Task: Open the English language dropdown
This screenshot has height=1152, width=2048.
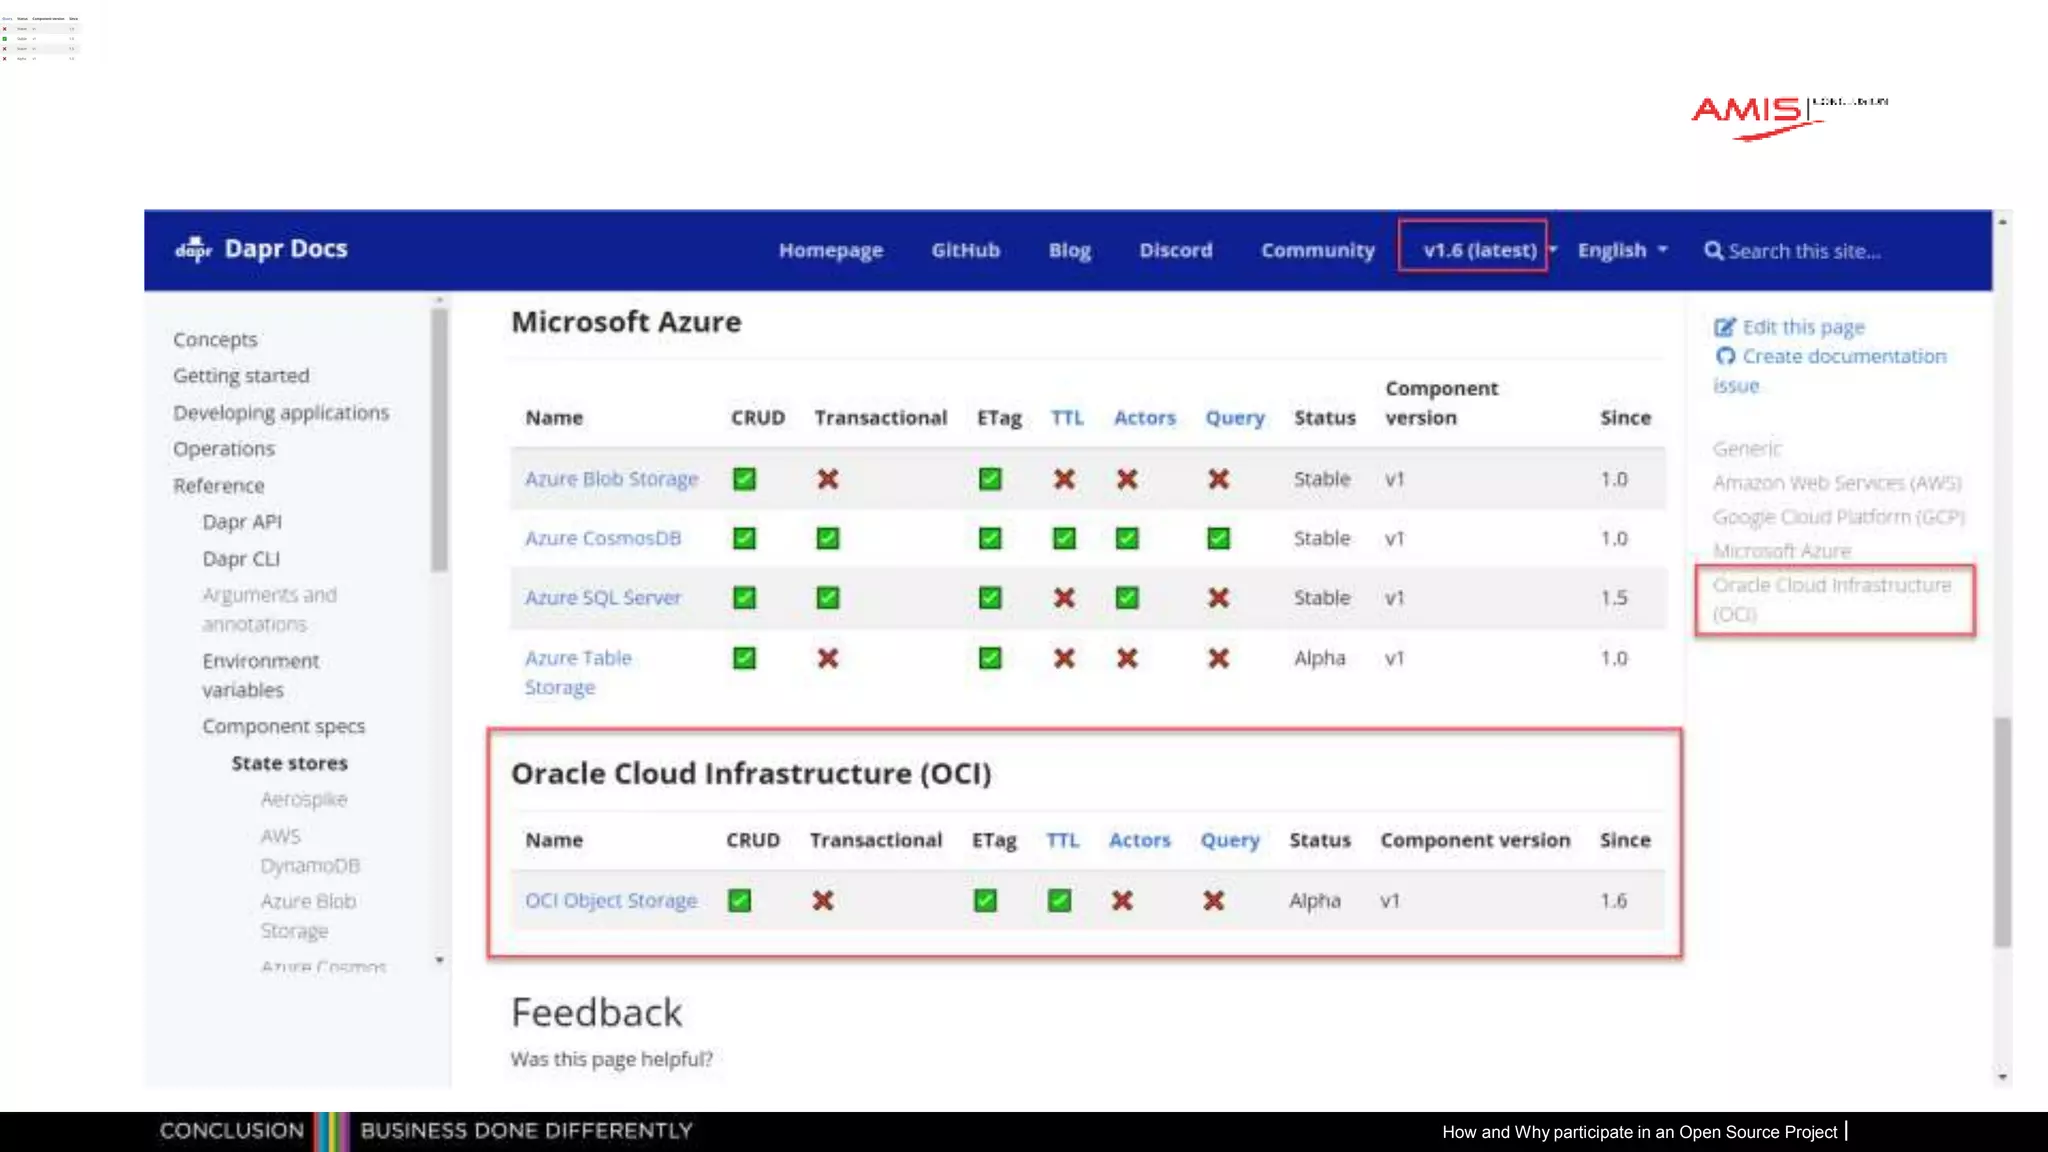Action: [1622, 250]
